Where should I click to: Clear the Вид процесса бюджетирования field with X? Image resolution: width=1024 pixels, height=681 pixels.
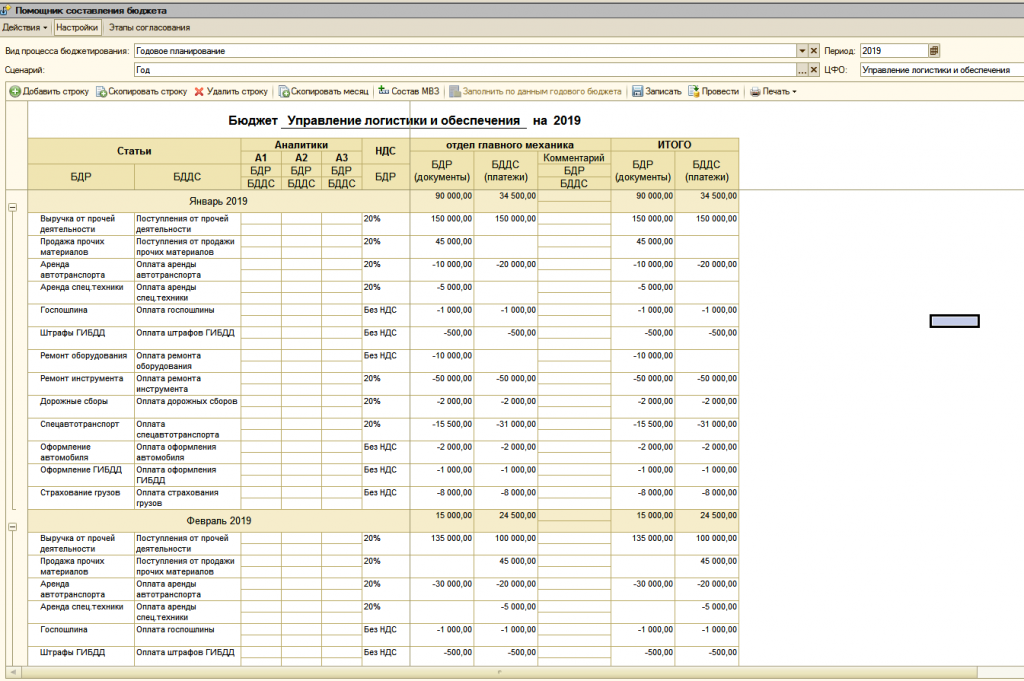click(814, 50)
